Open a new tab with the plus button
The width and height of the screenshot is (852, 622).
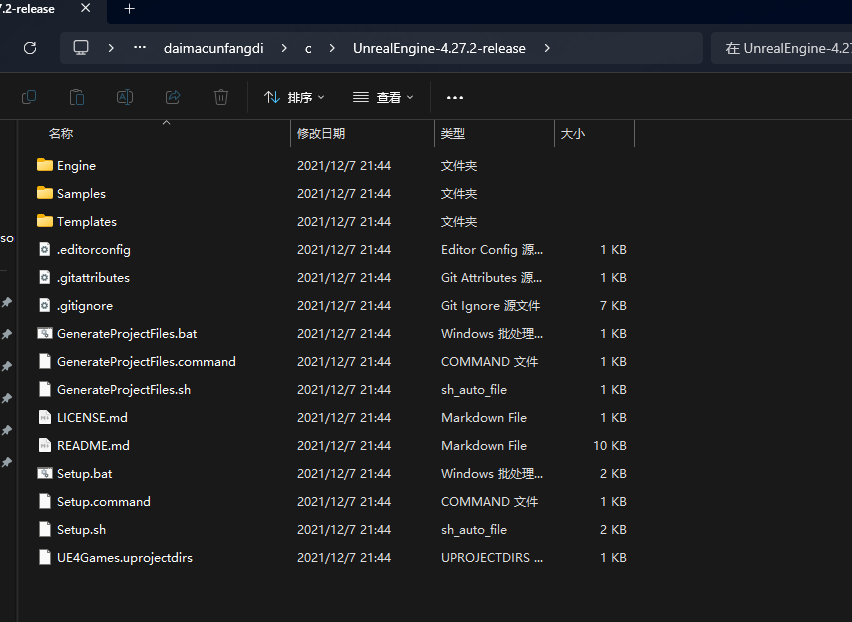coord(129,9)
